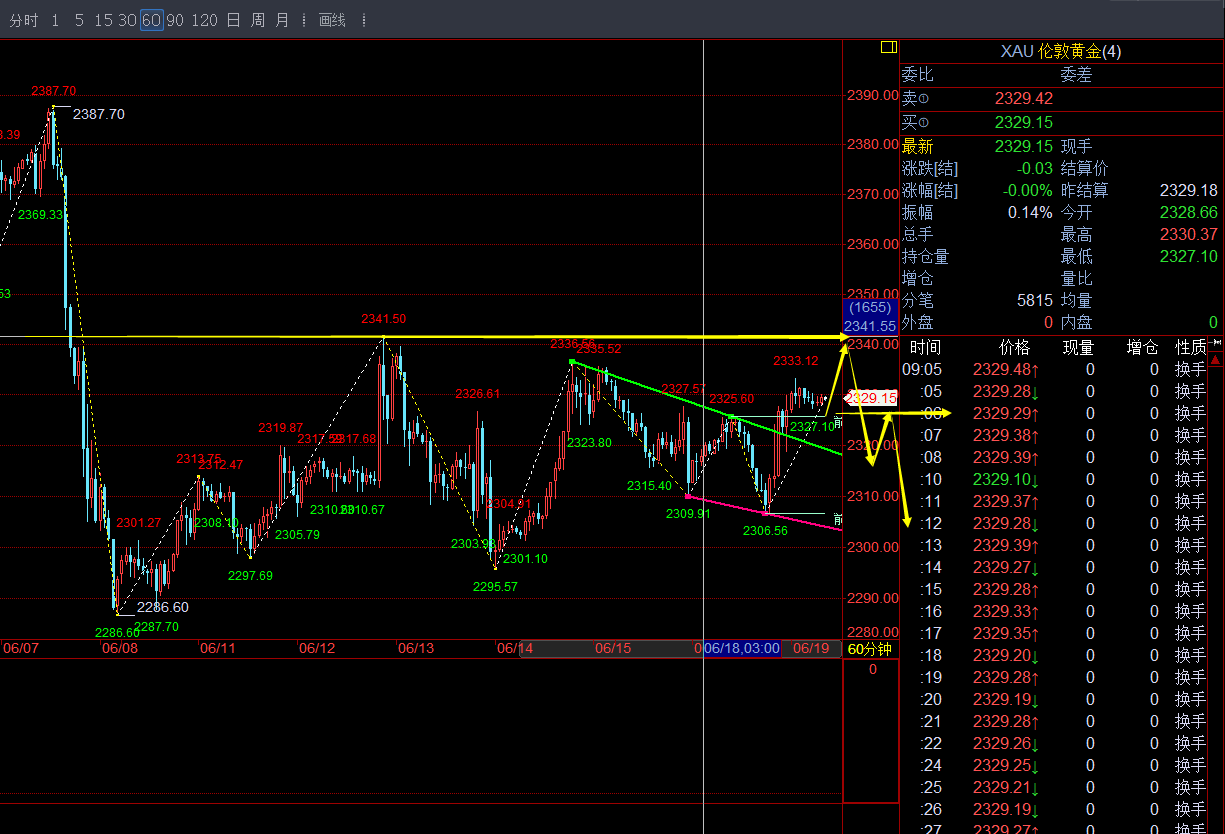Switch to 1 minute chart period
Screen dimensions: 1225x834
click(55, 20)
